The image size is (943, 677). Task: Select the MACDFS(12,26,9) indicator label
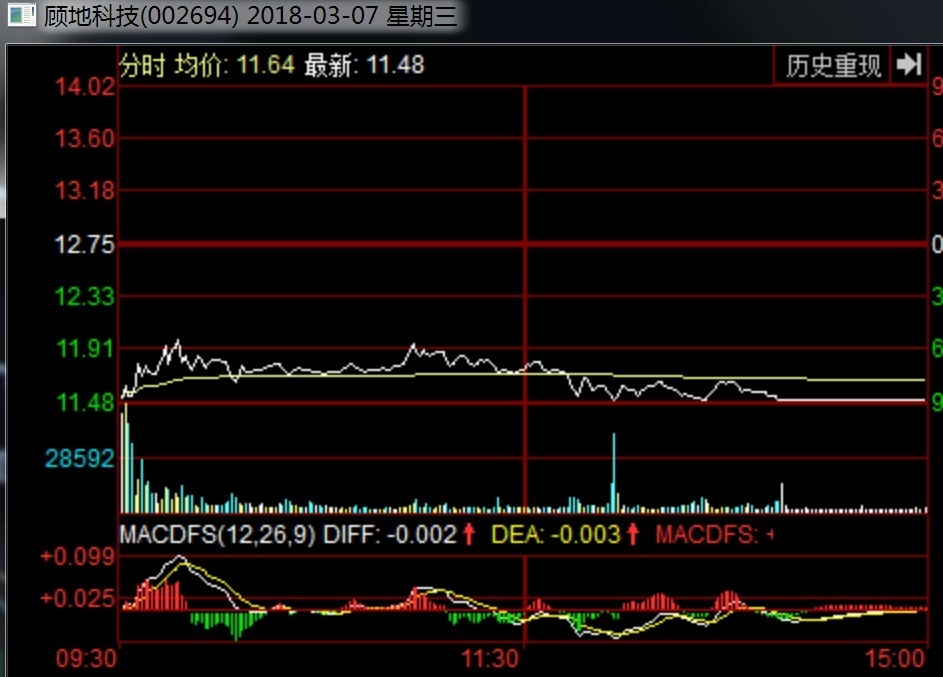[217, 534]
